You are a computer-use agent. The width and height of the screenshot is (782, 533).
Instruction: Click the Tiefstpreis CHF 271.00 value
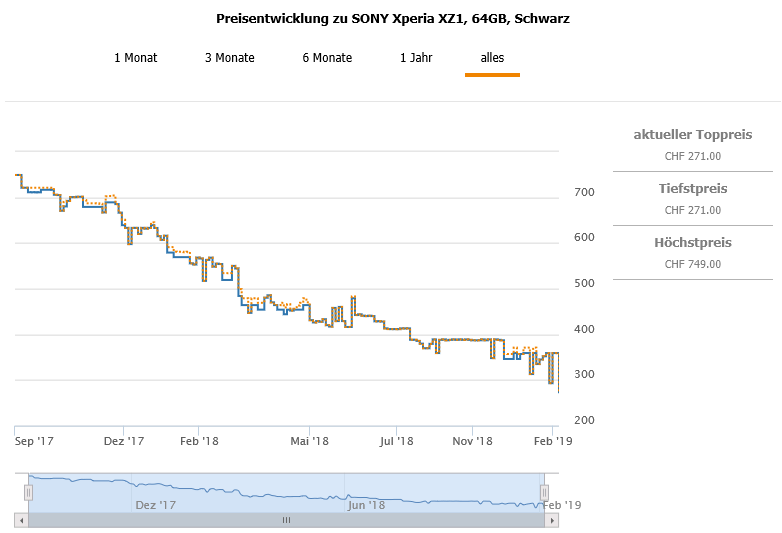point(693,210)
